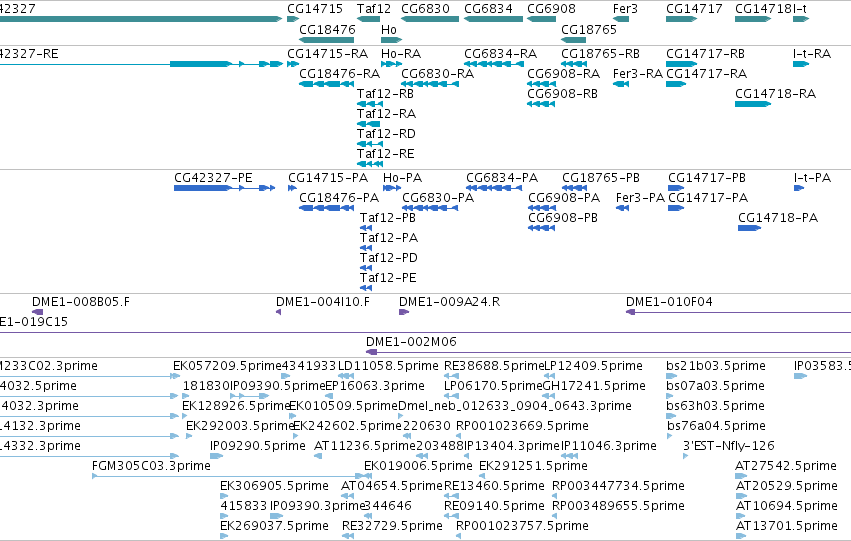Open the CG18476-PA protein feature

pyautogui.click(x=339, y=198)
